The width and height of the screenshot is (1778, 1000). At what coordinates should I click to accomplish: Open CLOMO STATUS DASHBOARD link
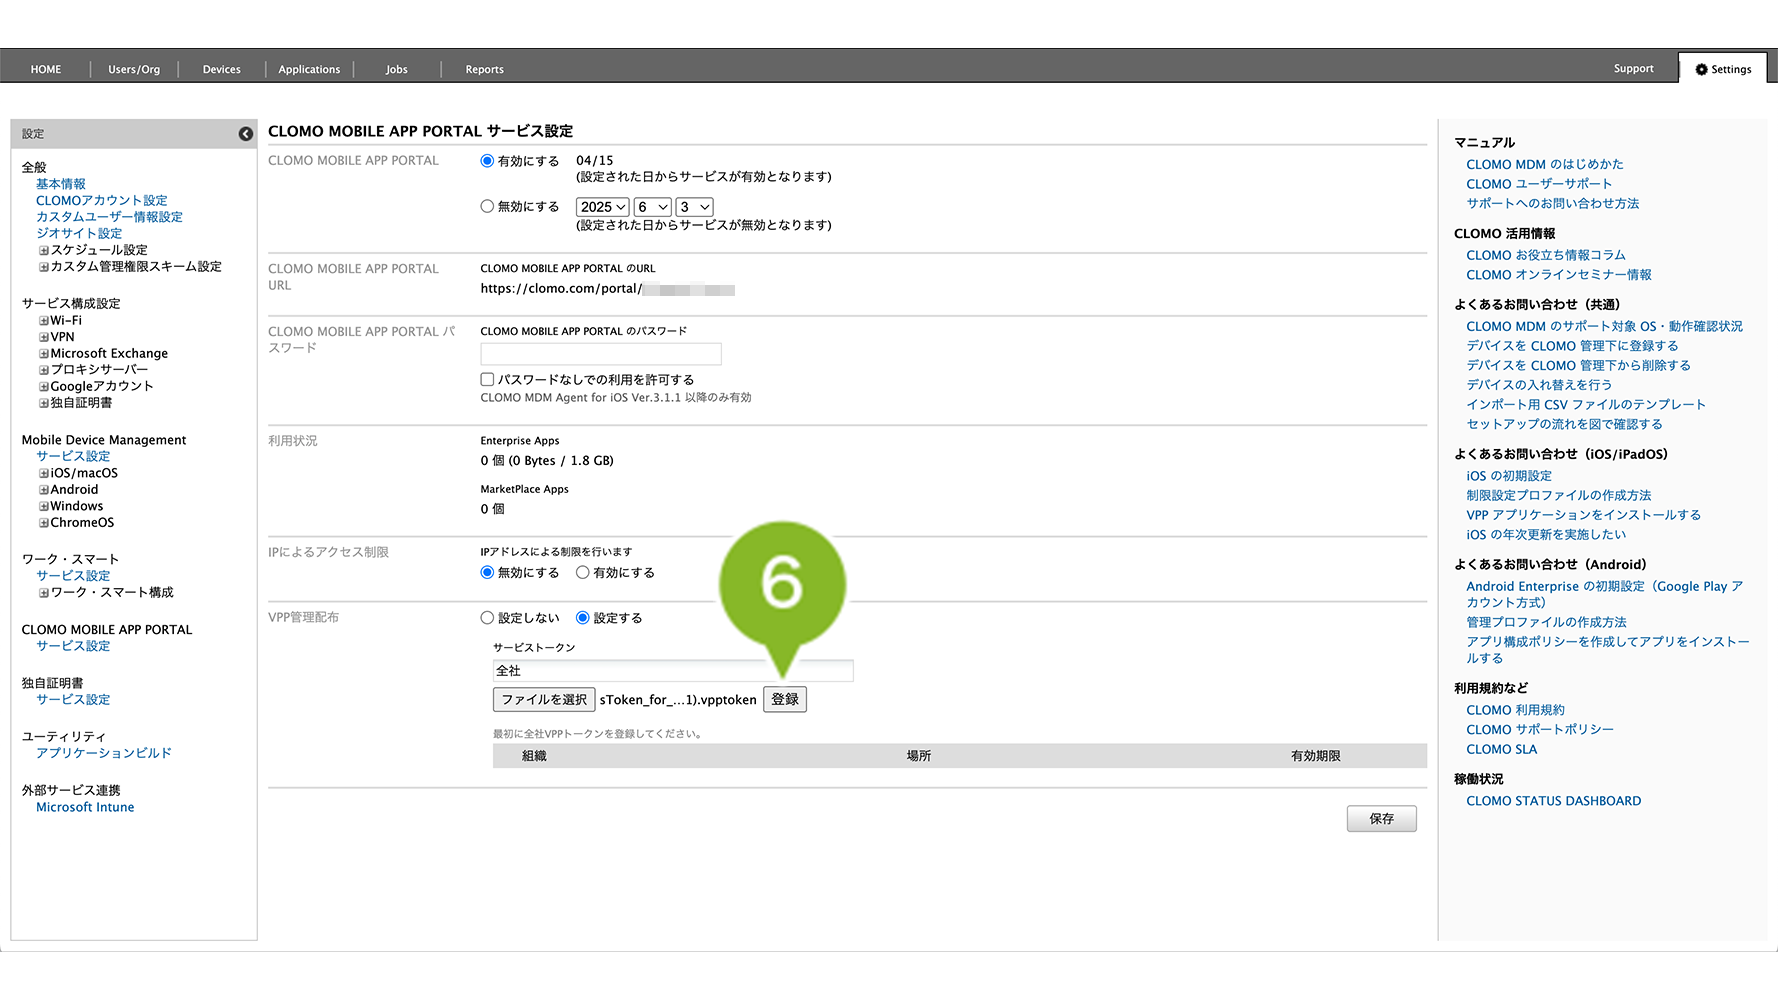(1553, 801)
